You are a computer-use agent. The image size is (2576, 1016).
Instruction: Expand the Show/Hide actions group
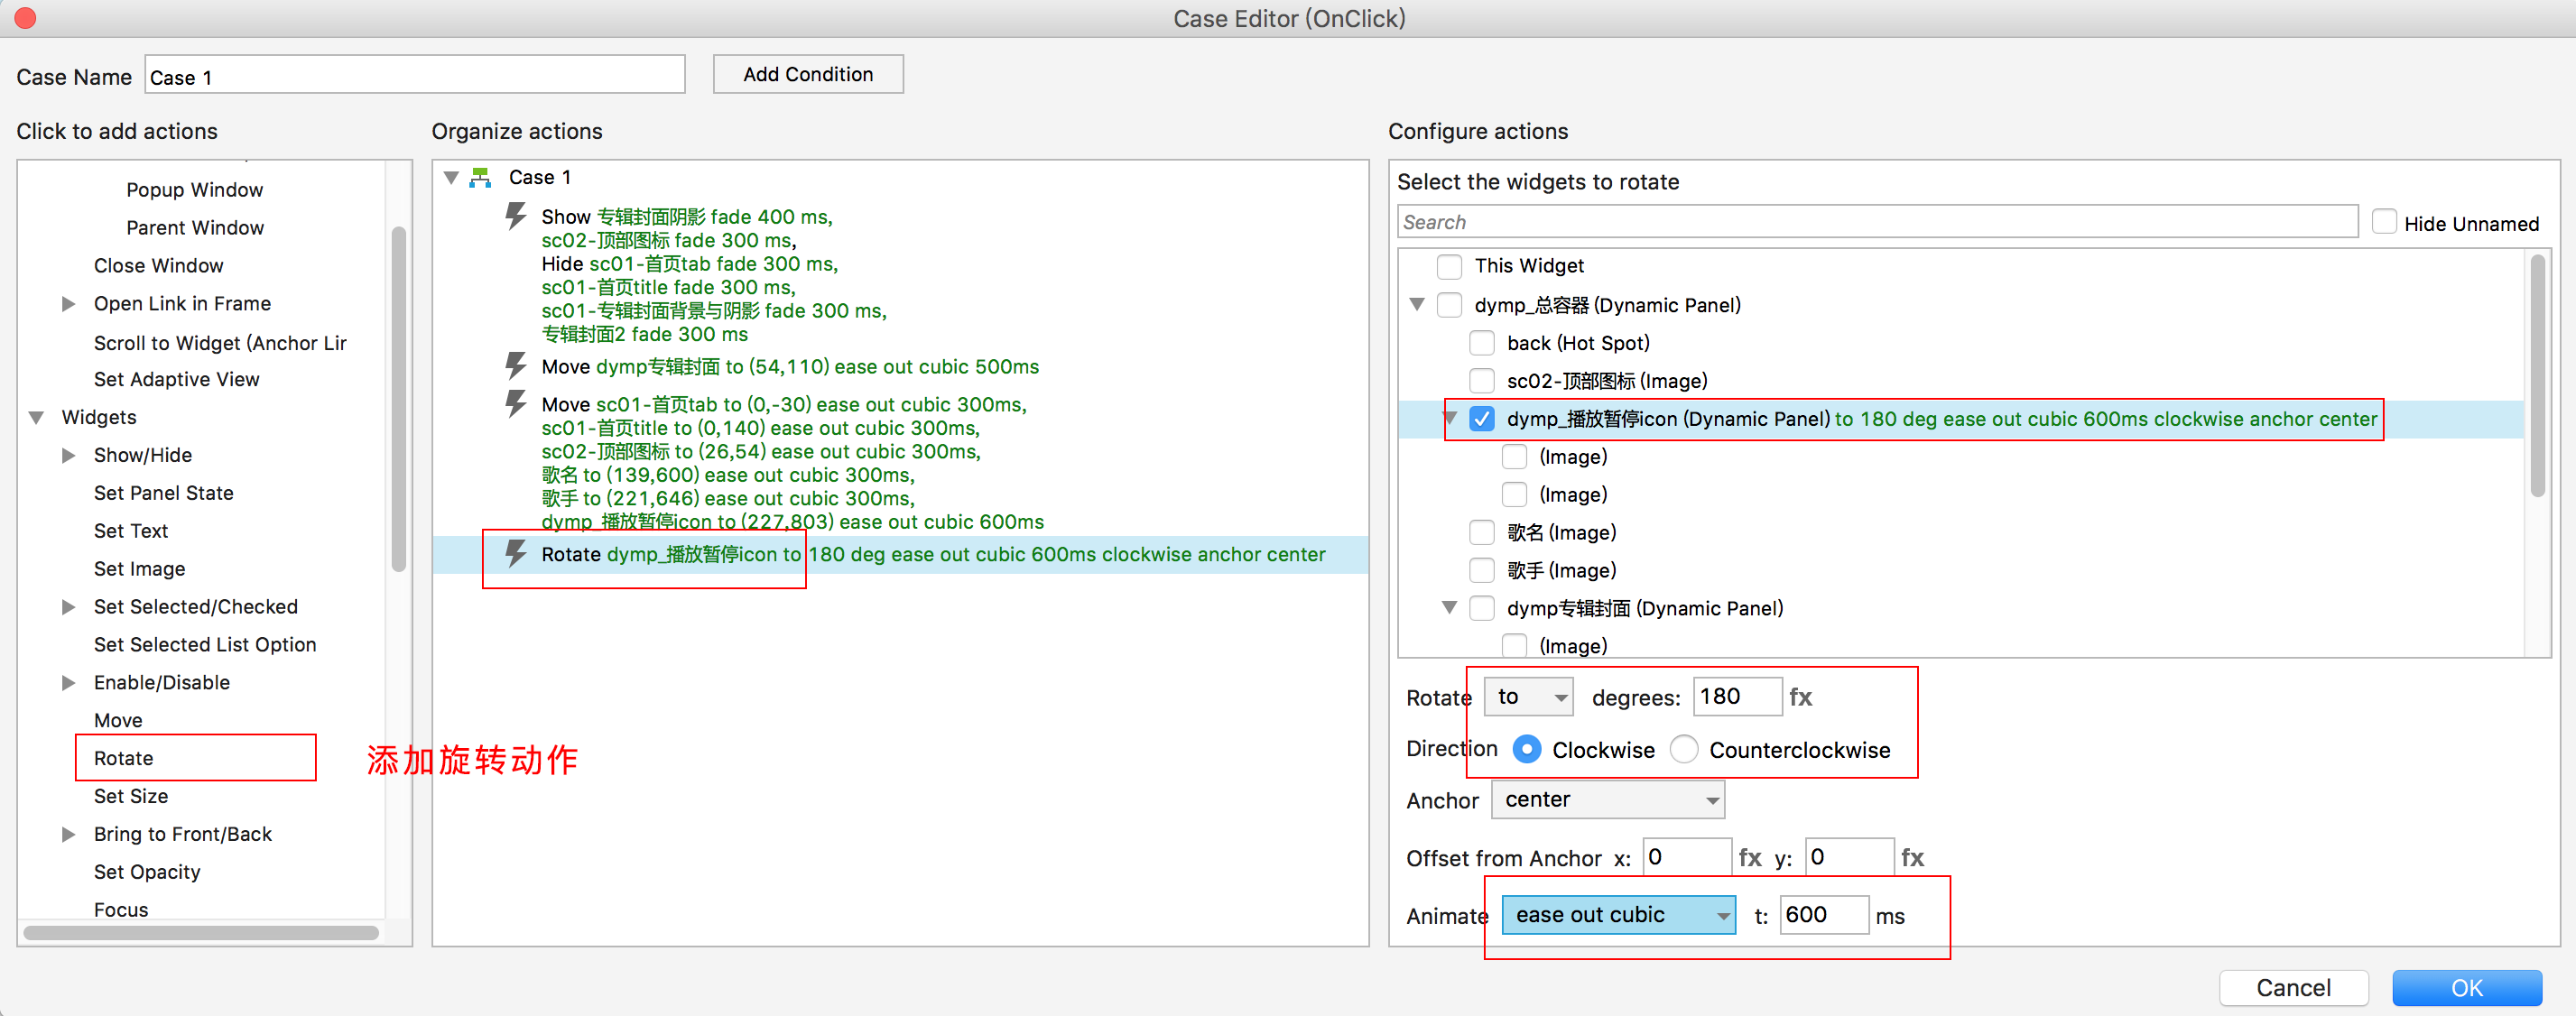click(x=68, y=455)
